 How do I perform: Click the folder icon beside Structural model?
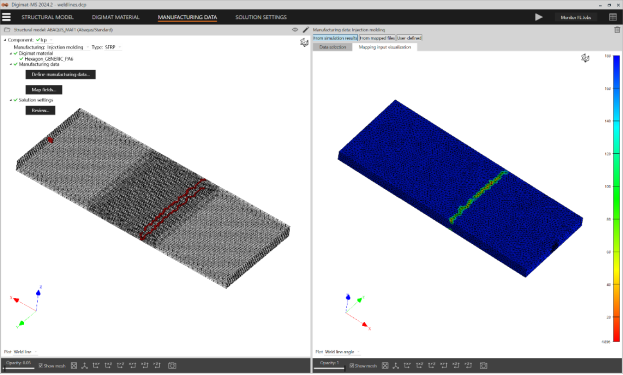(7, 30)
